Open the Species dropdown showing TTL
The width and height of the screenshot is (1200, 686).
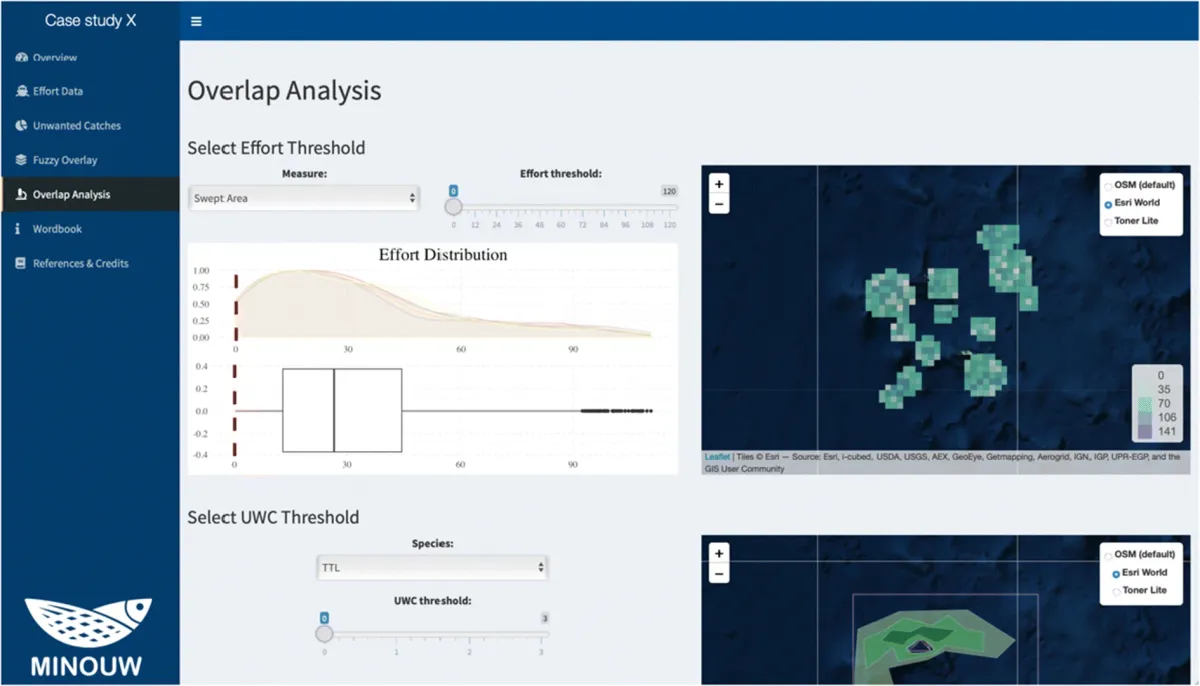pyautogui.click(x=432, y=567)
